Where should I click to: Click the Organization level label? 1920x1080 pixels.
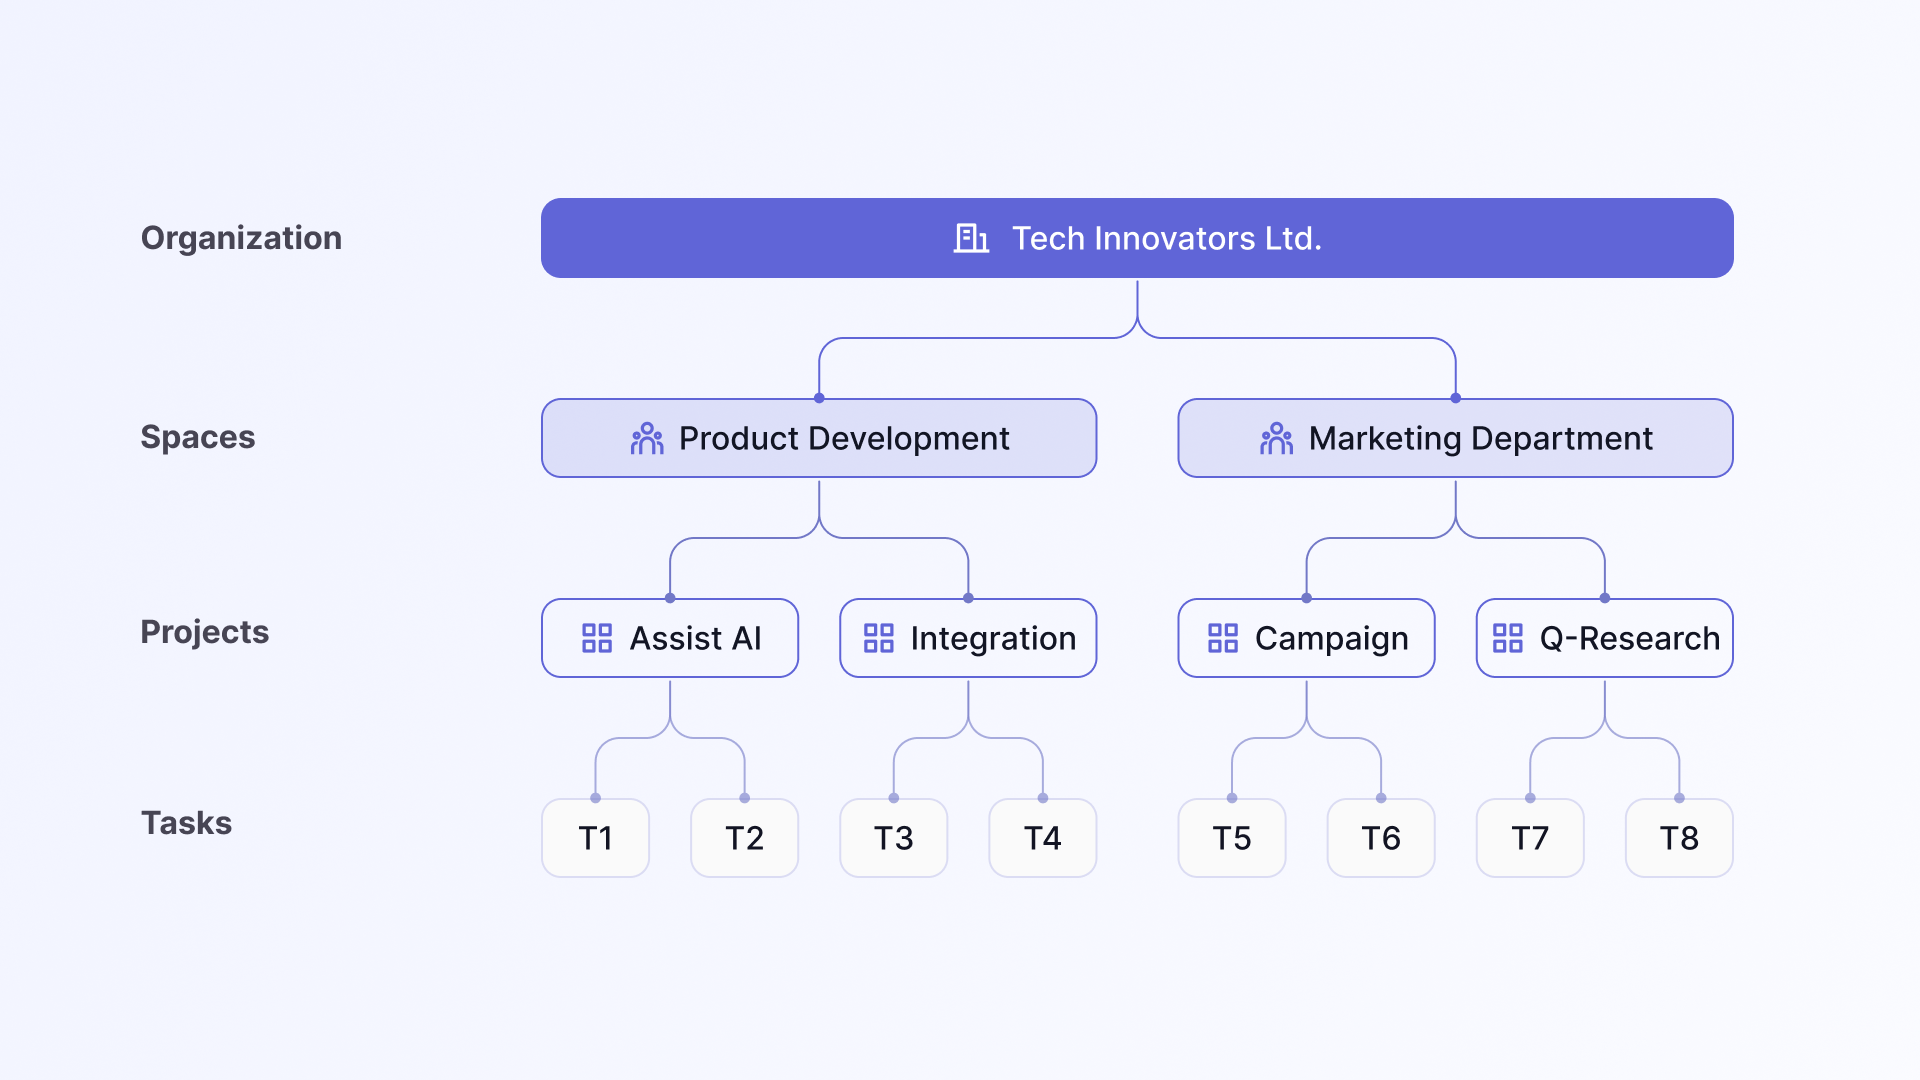pos(241,238)
